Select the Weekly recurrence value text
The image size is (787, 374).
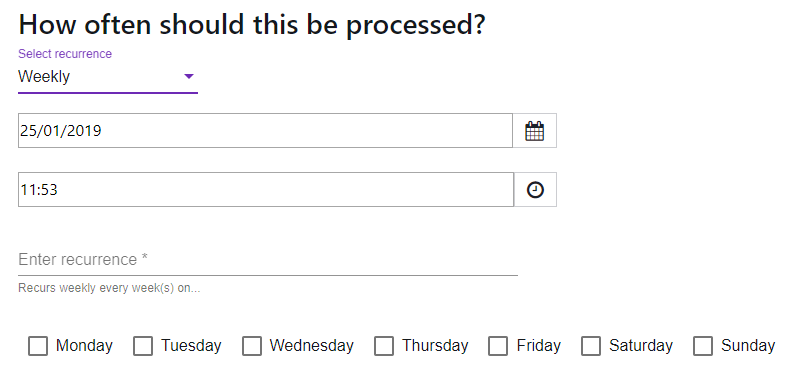pyautogui.click(x=44, y=77)
